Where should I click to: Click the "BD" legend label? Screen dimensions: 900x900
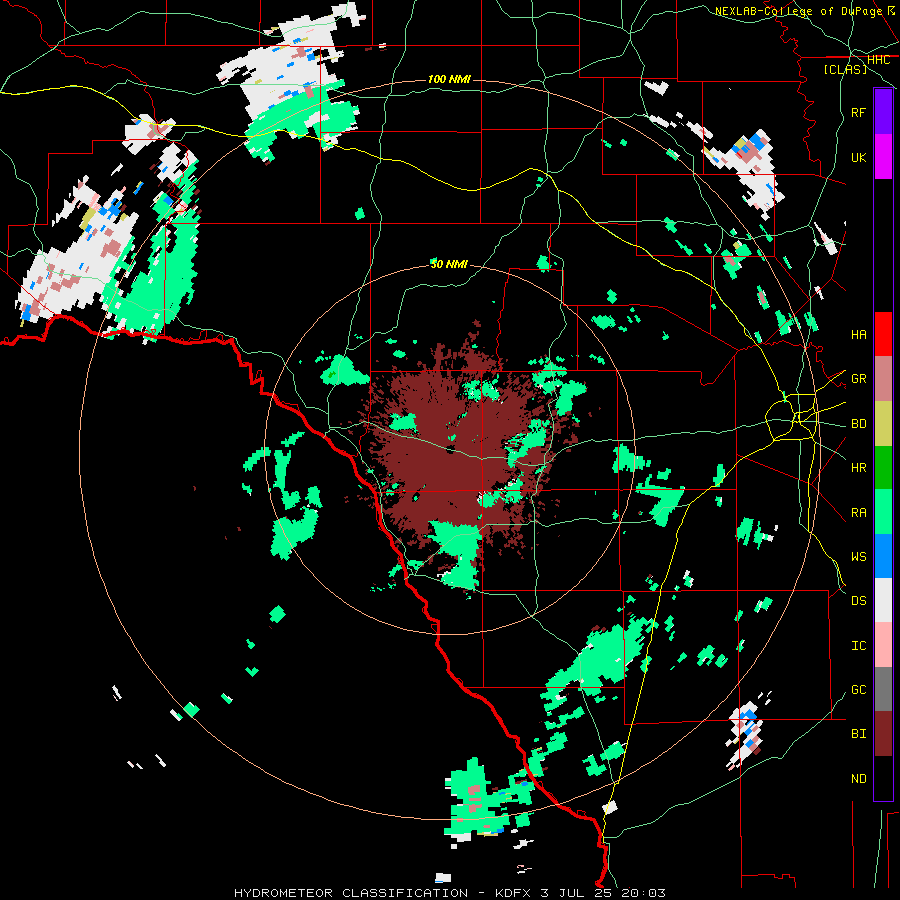[858, 424]
